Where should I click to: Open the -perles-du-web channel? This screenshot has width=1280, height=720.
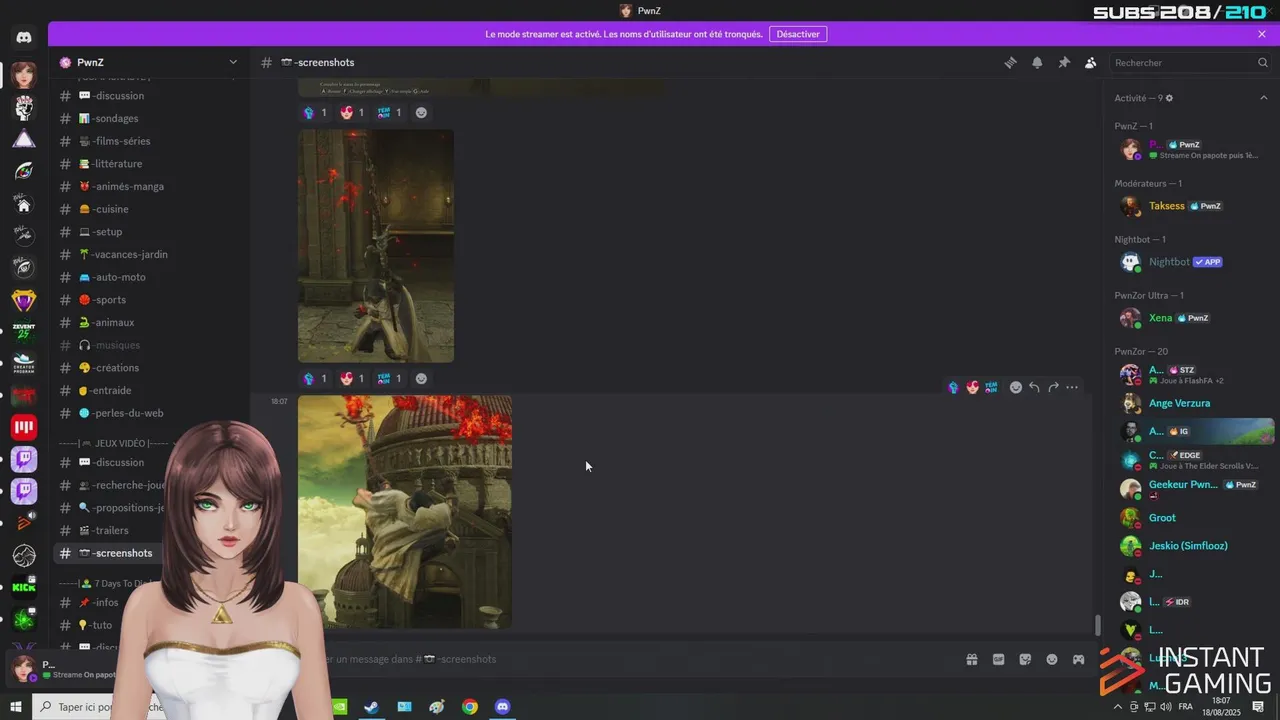click(x=148, y=413)
